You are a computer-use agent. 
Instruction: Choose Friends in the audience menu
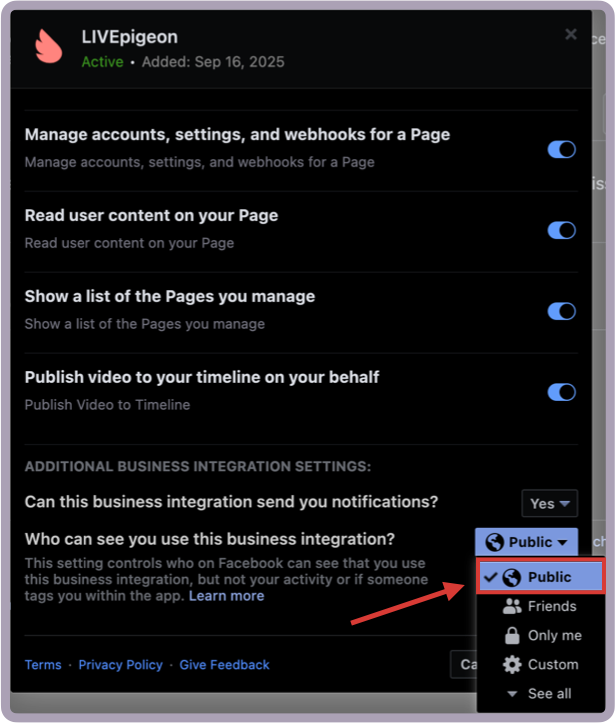point(540,606)
